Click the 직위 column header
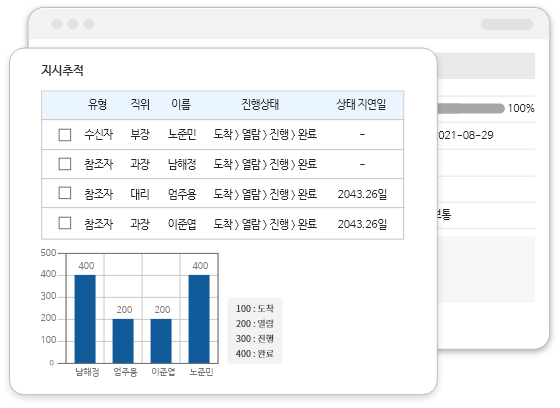The height and width of the screenshot is (408, 560). [x=140, y=104]
